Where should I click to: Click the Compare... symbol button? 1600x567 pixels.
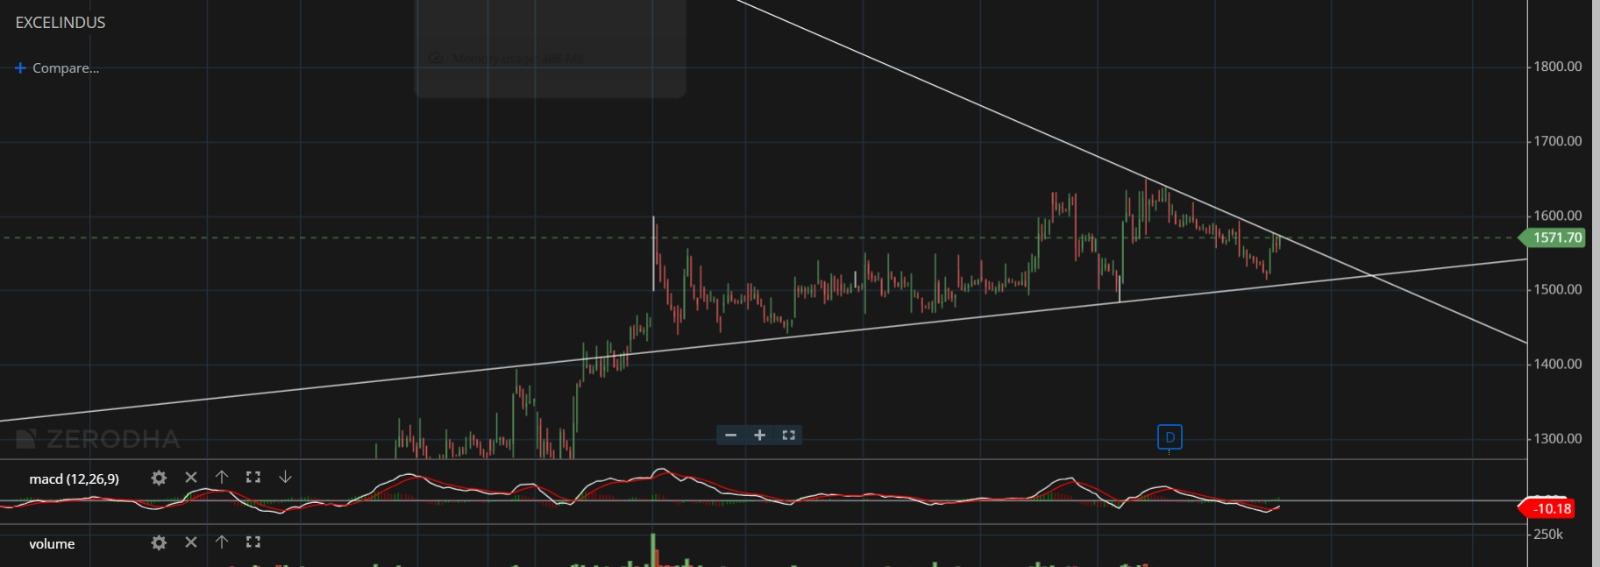click(65, 68)
